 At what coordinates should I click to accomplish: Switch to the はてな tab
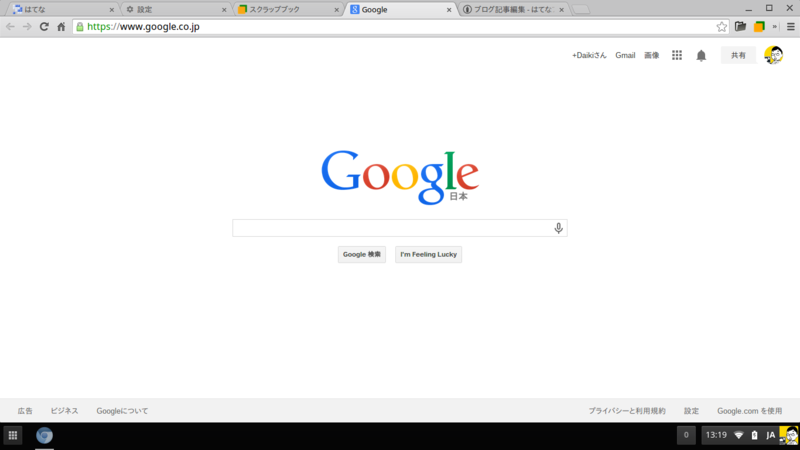[61, 10]
